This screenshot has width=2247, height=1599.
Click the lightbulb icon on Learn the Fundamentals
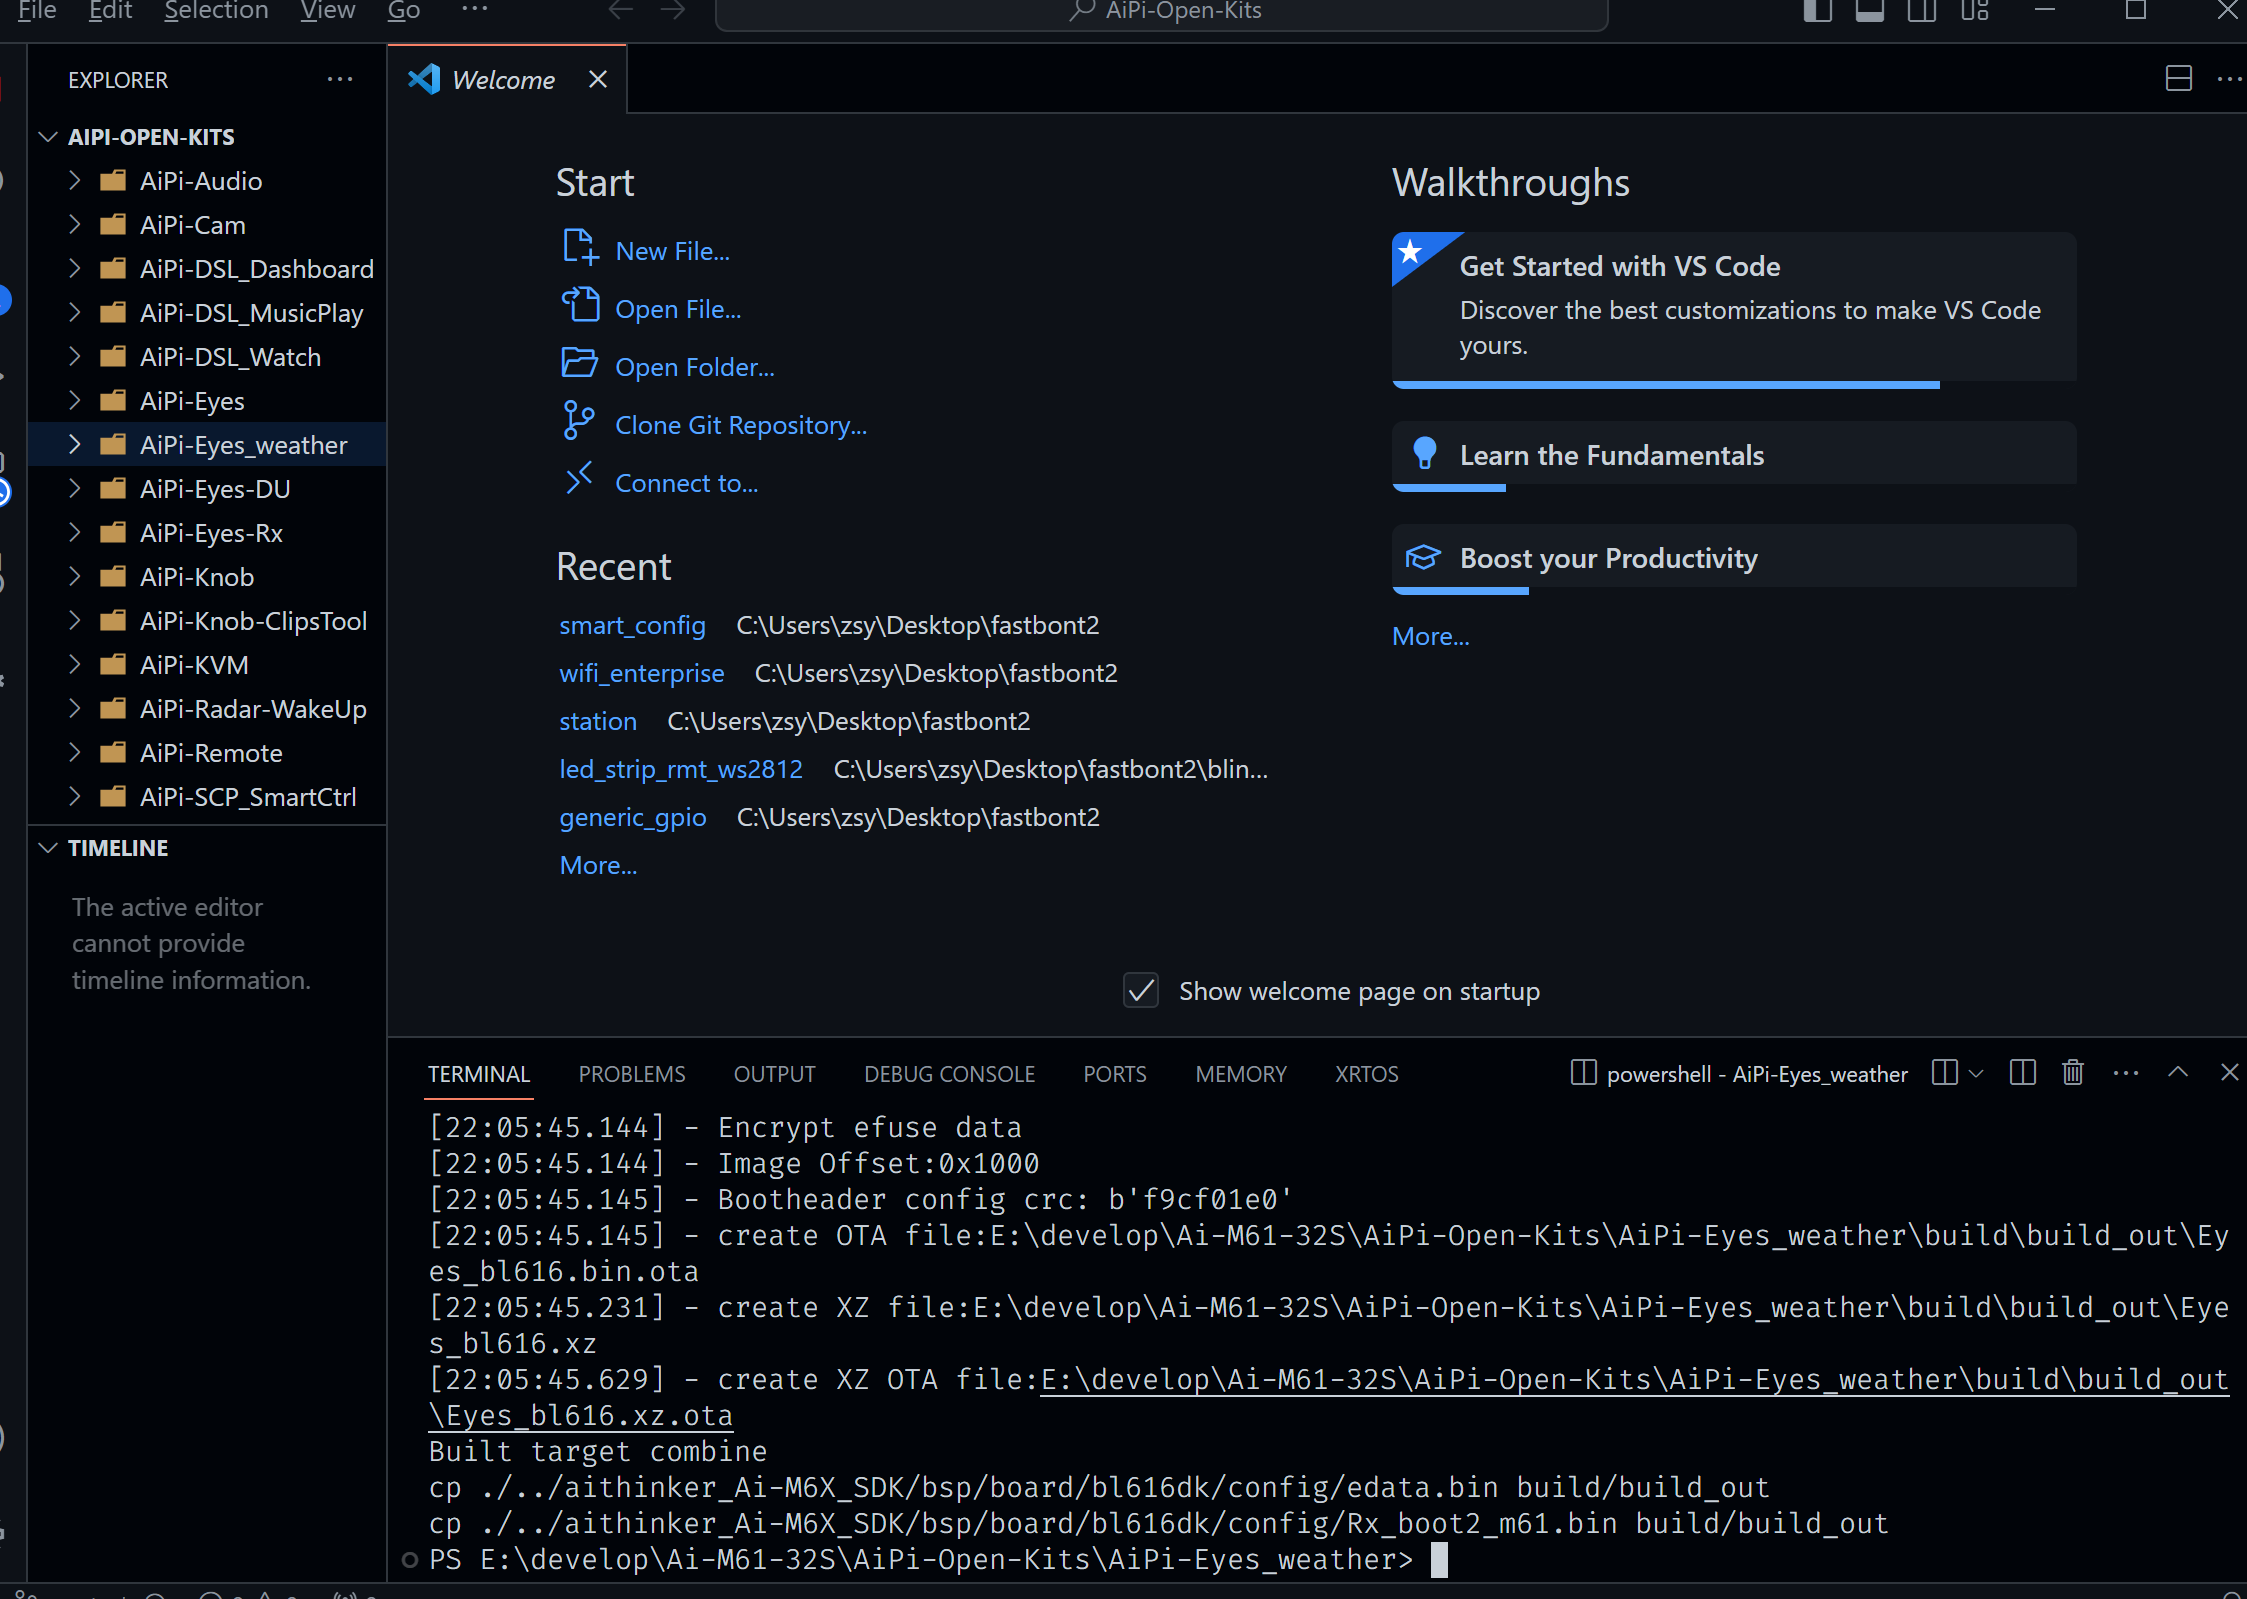point(1424,454)
